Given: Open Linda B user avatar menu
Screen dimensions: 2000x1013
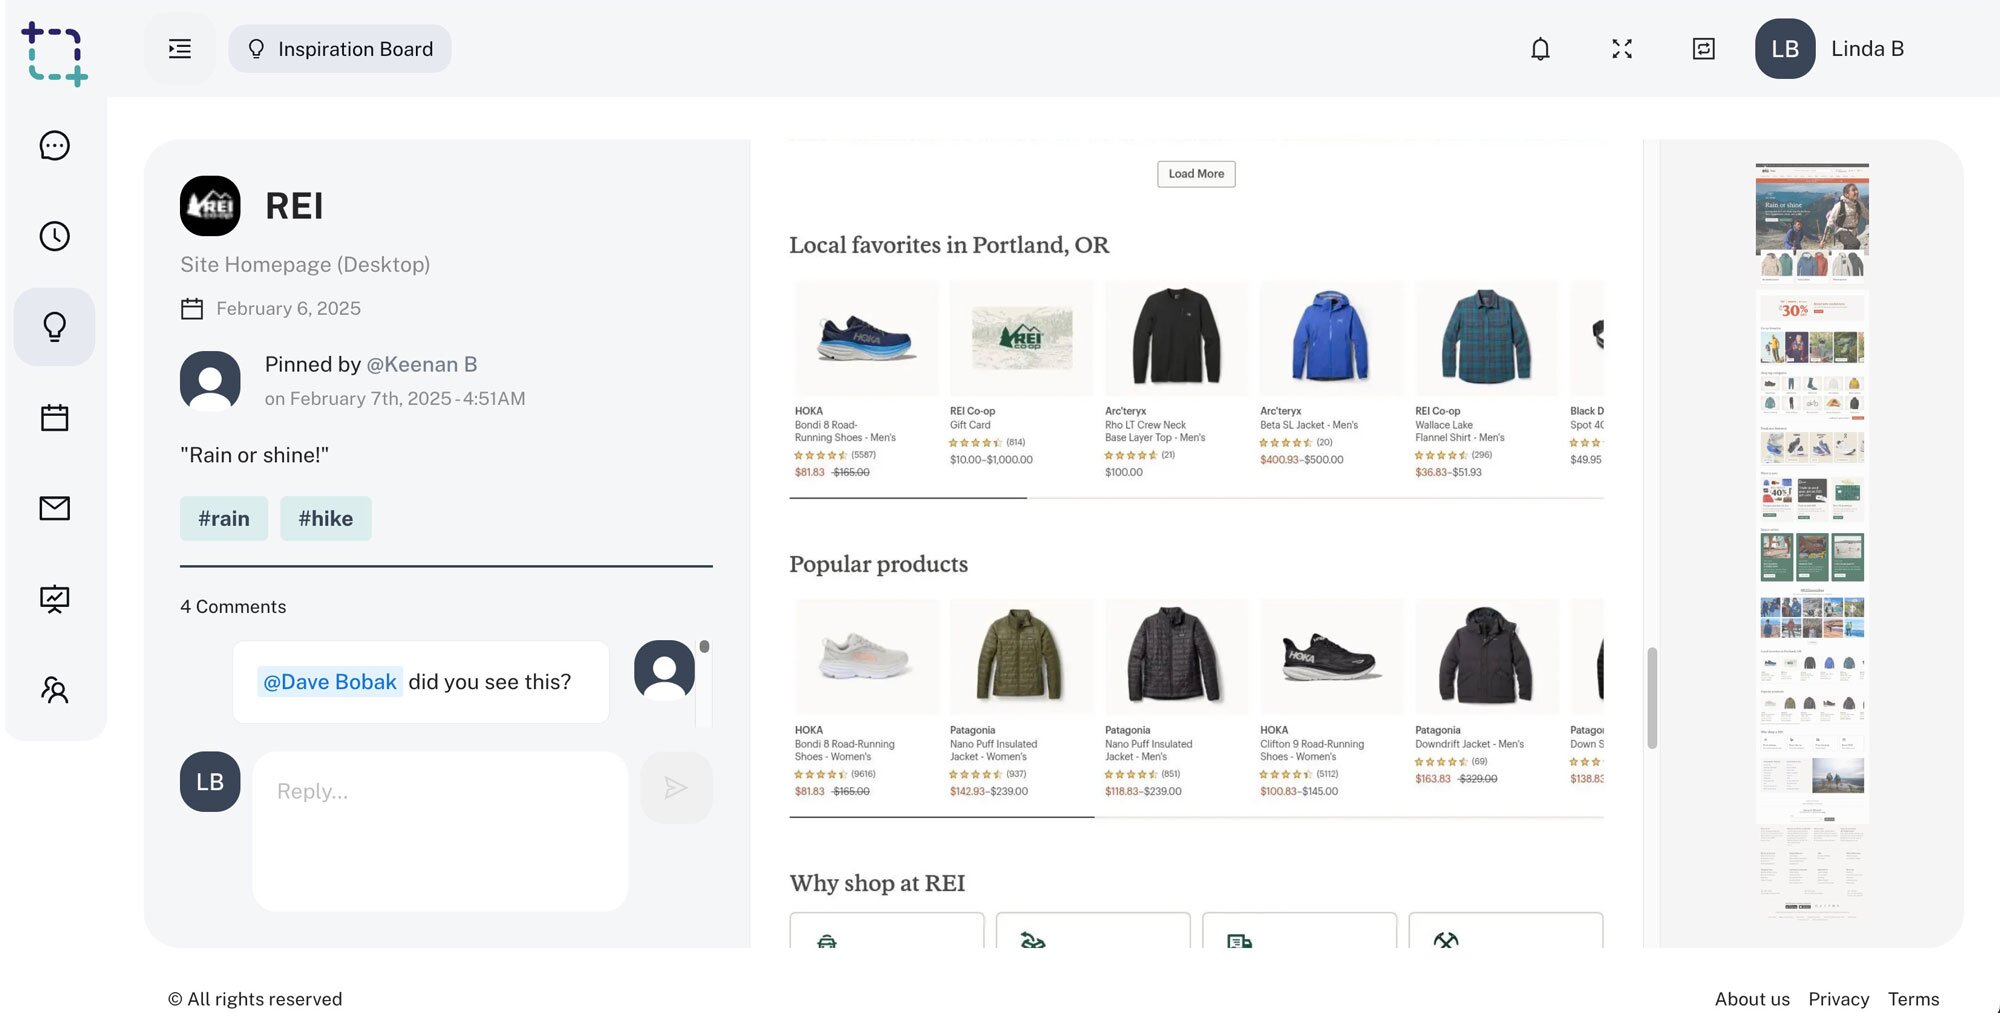Looking at the screenshot, I should [1785, 49].
